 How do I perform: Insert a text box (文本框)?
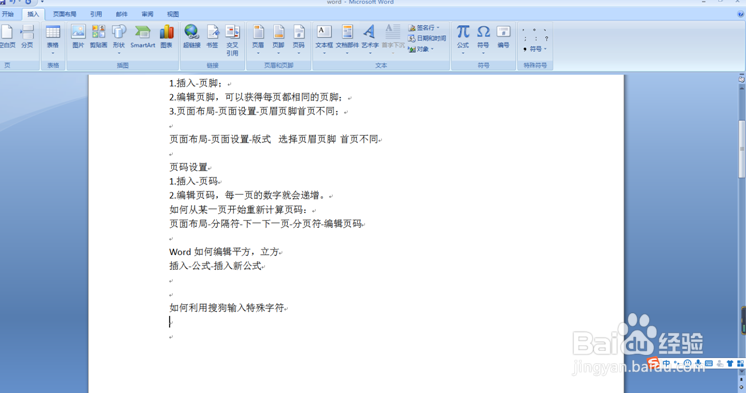pos(324,37)
